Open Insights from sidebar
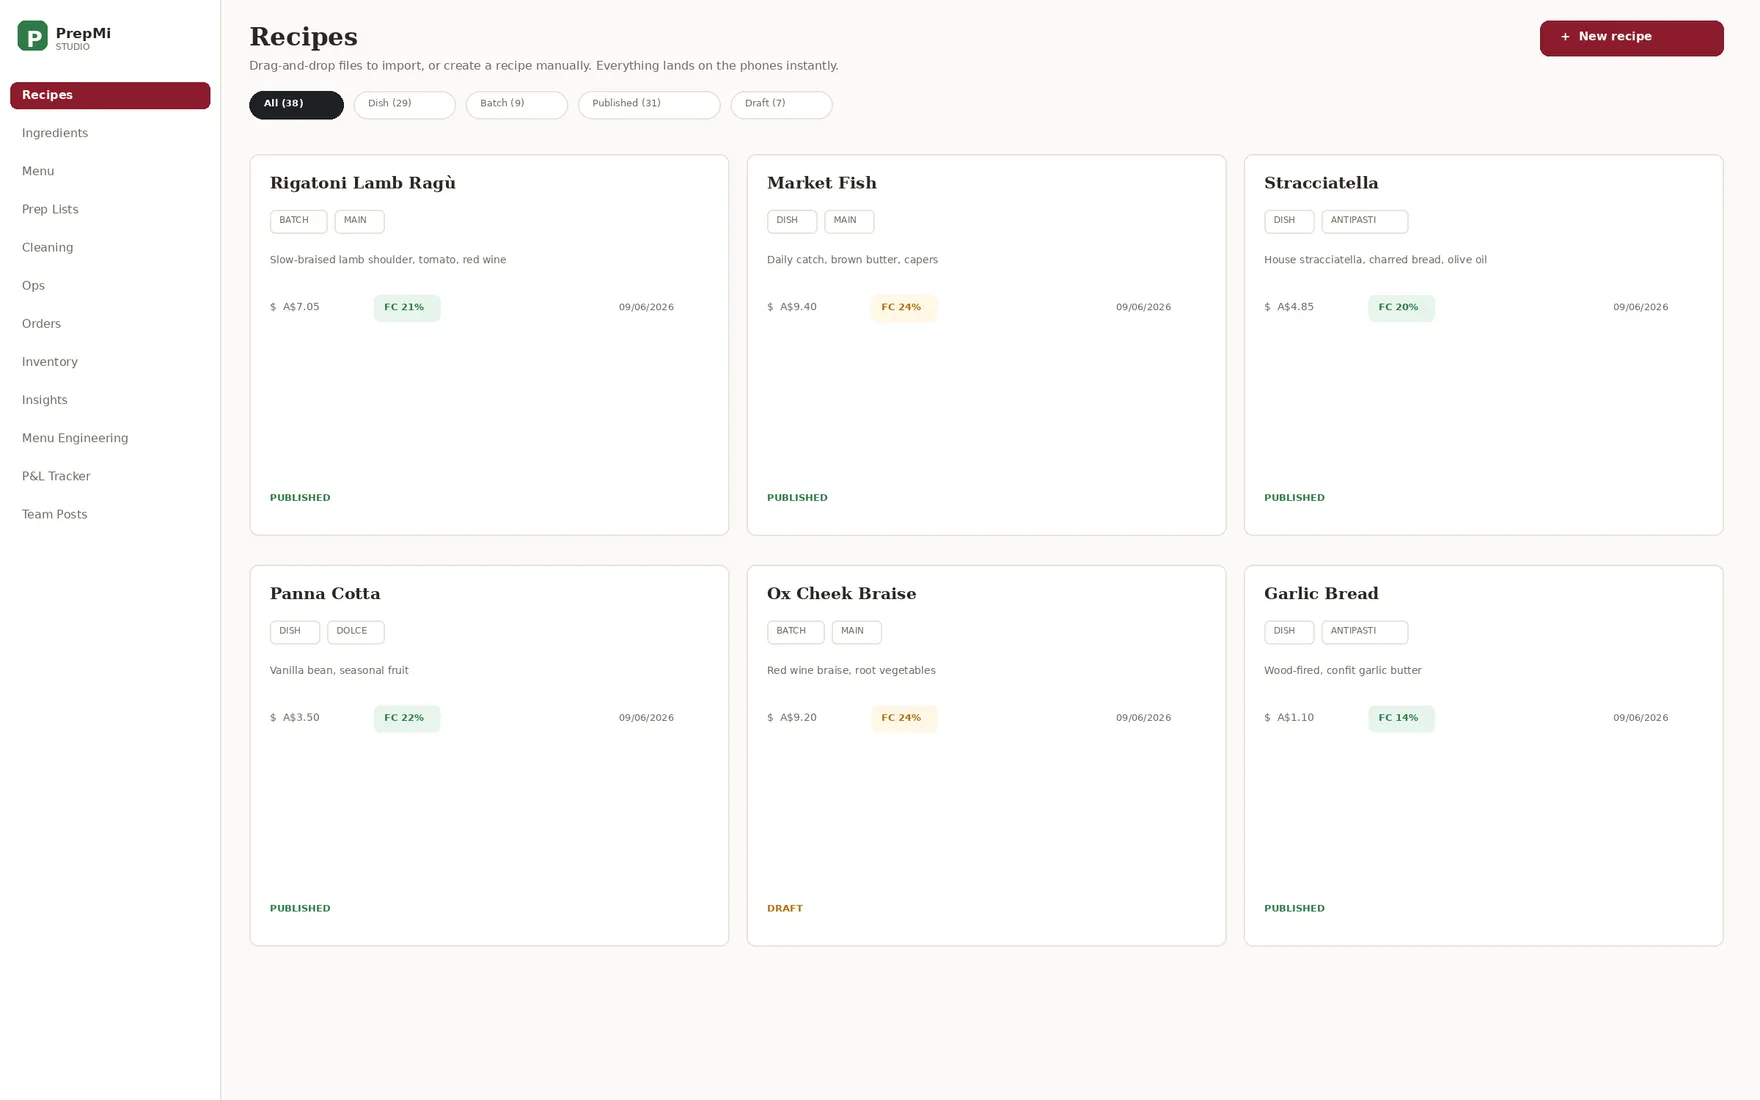Image resolution: width=1760 pixels, height=1100 pixels. click(110, 399)
